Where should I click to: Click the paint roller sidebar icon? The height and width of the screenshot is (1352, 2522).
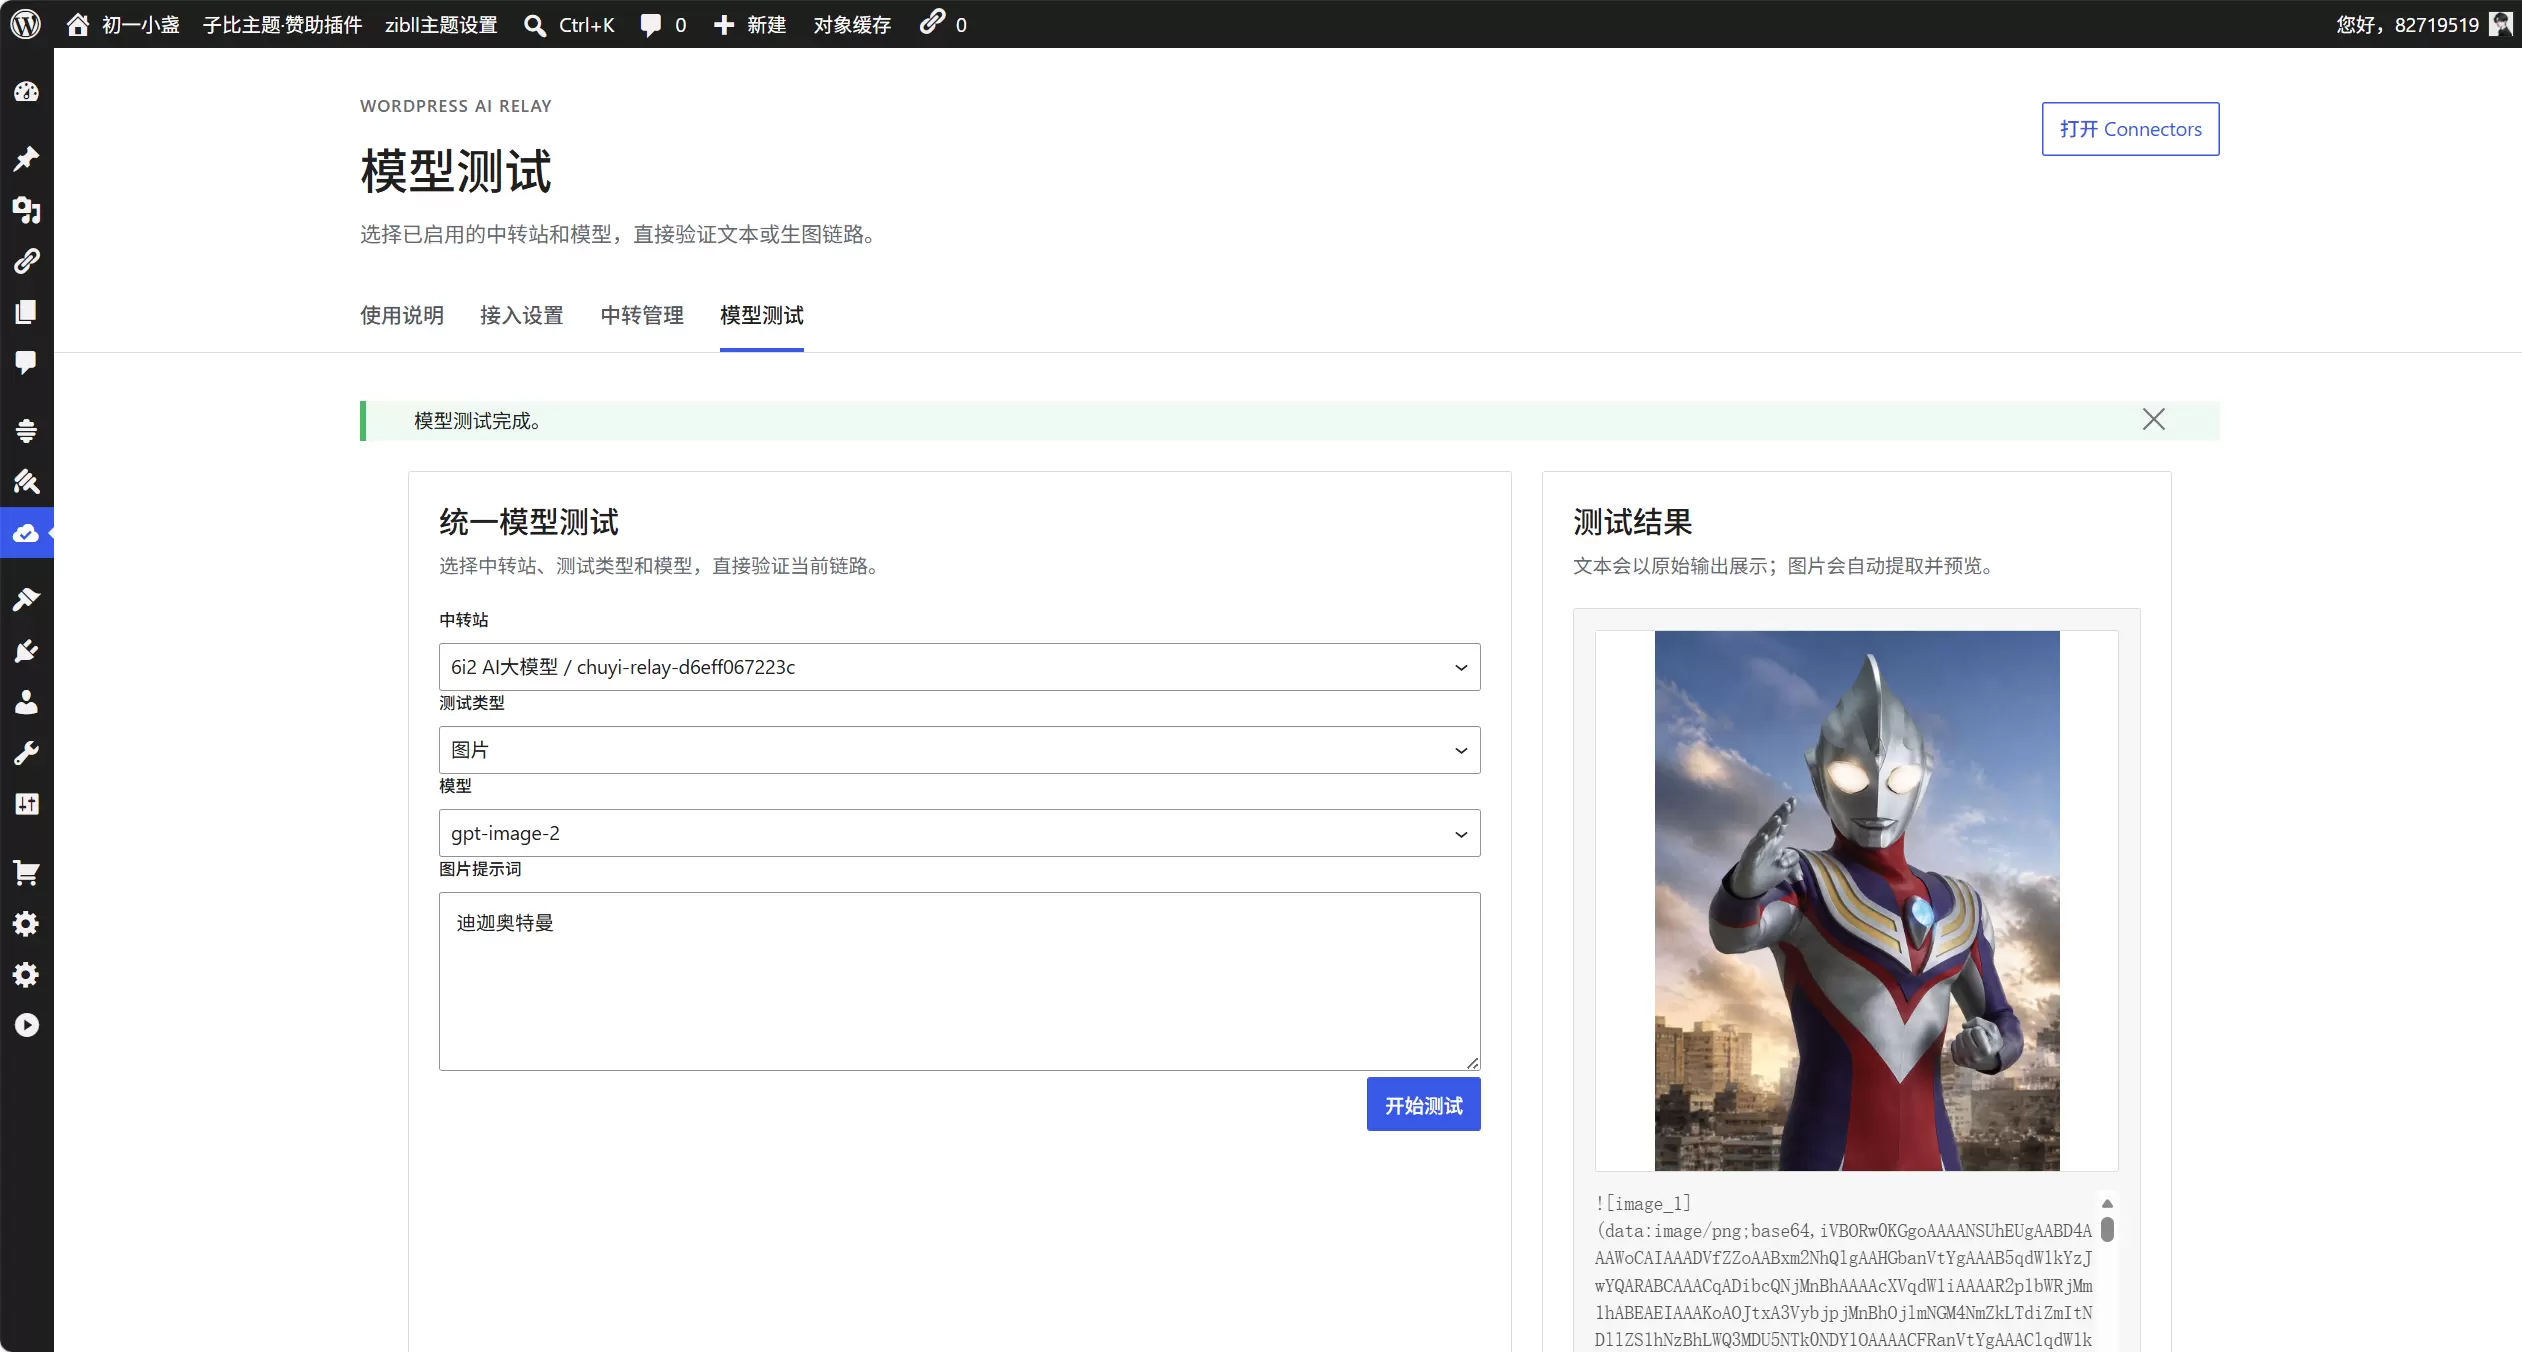[26, 482]
